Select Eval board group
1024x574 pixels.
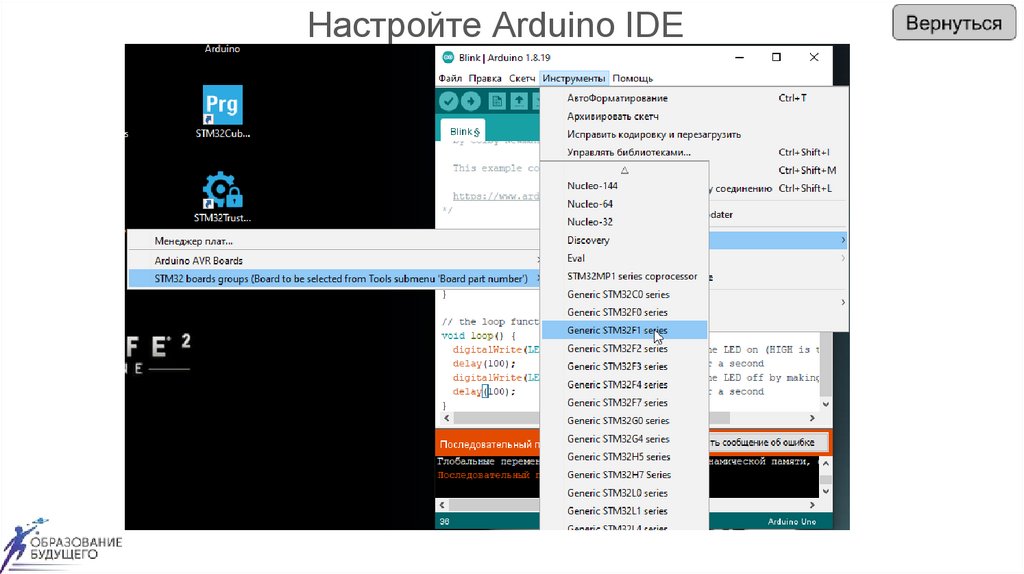[624, 258]
